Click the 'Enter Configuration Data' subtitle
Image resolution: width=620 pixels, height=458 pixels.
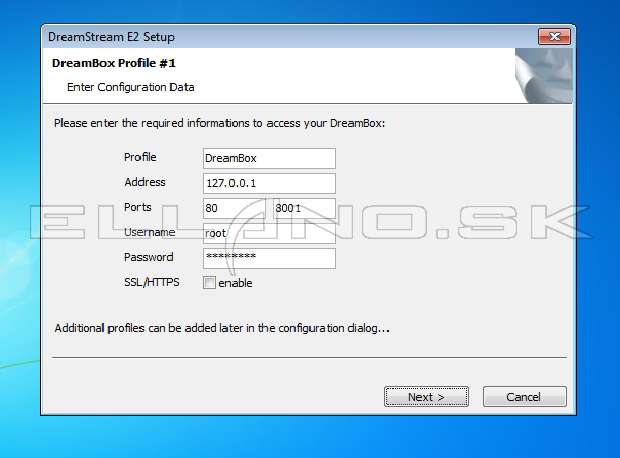pyautogui.click(x=130, y=87)
